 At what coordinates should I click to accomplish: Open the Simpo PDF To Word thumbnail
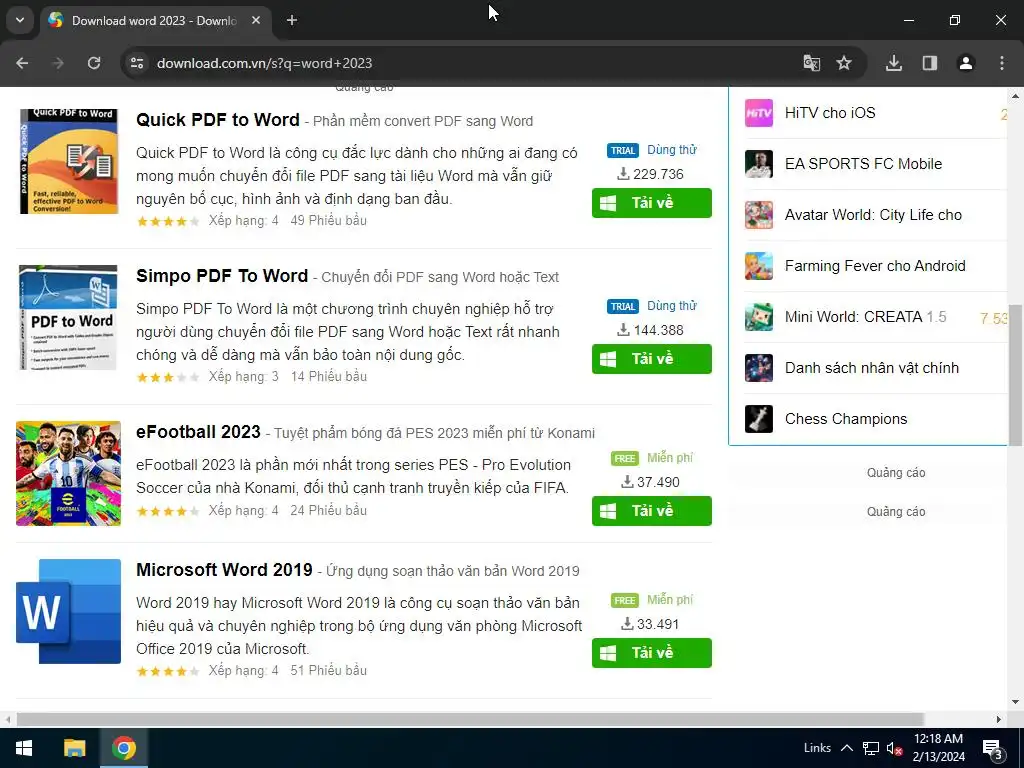click(68, 317)
